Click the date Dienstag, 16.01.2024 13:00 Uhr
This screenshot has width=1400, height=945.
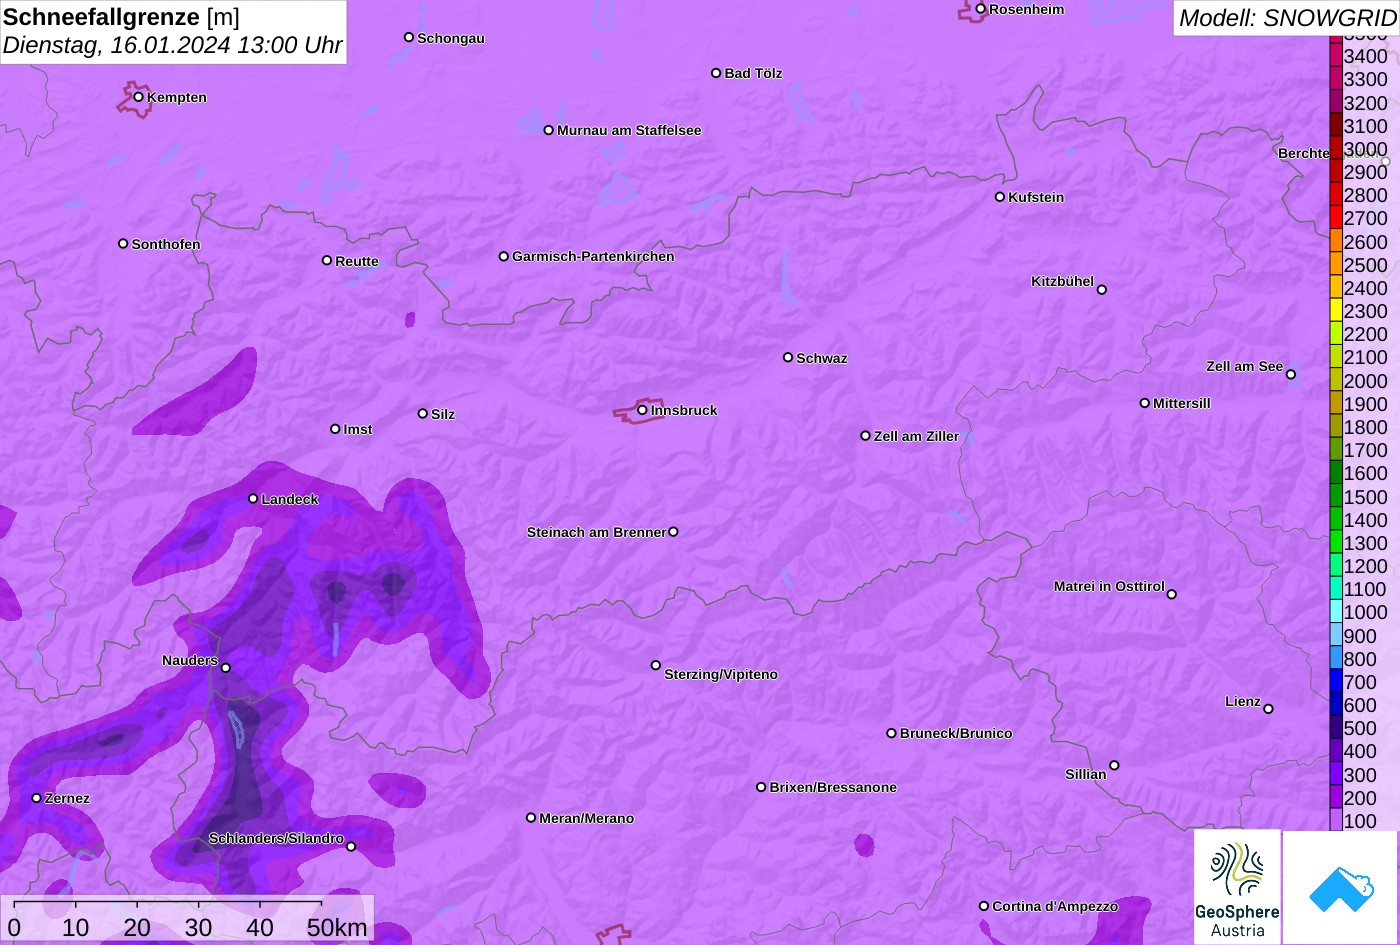pos(173,45)
